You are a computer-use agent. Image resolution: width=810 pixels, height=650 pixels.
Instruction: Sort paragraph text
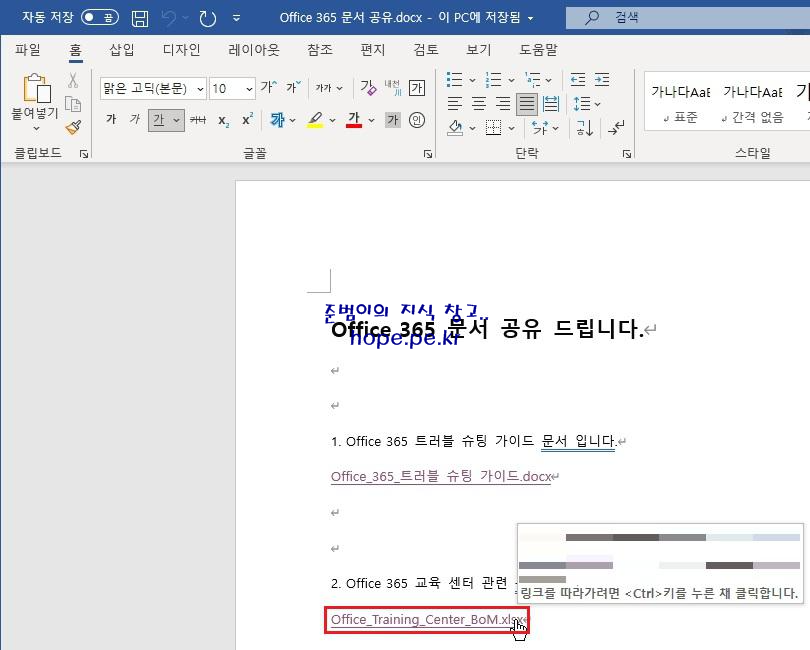point(584,128)
